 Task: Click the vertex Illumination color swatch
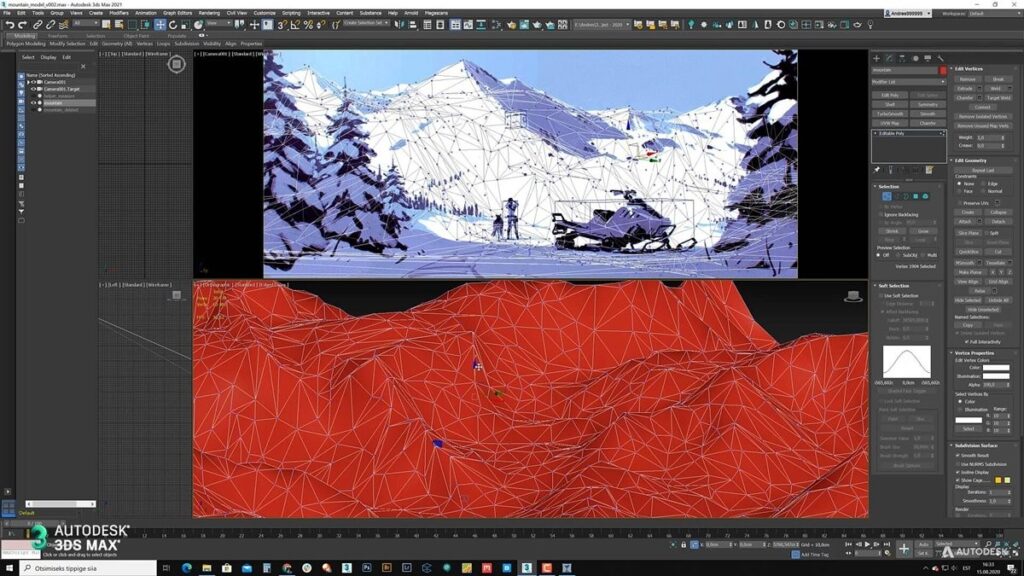[995, 376]
